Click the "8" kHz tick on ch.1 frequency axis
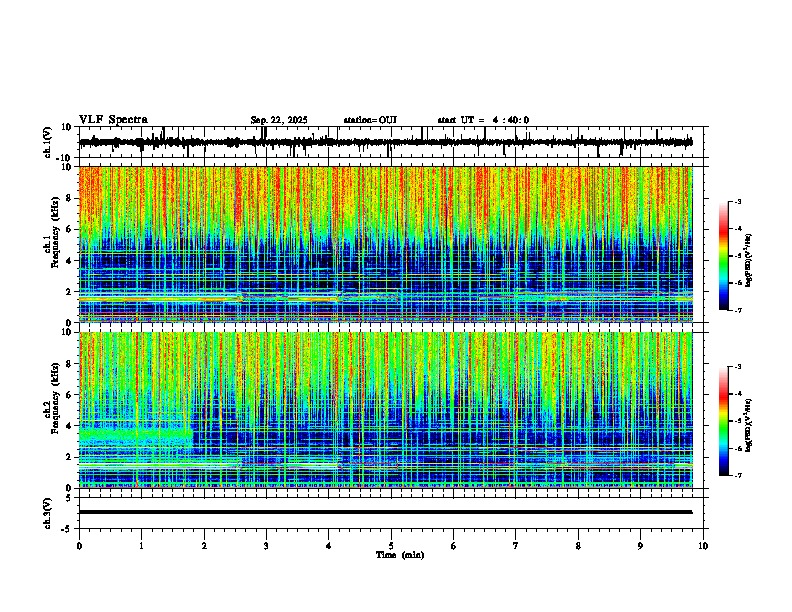The width and height of the screenshot is (792, 612). tap(70, 198)
